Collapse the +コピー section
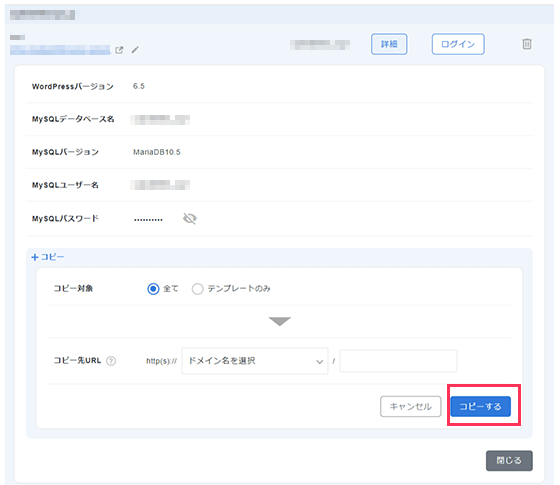 [x=48, y=257]
